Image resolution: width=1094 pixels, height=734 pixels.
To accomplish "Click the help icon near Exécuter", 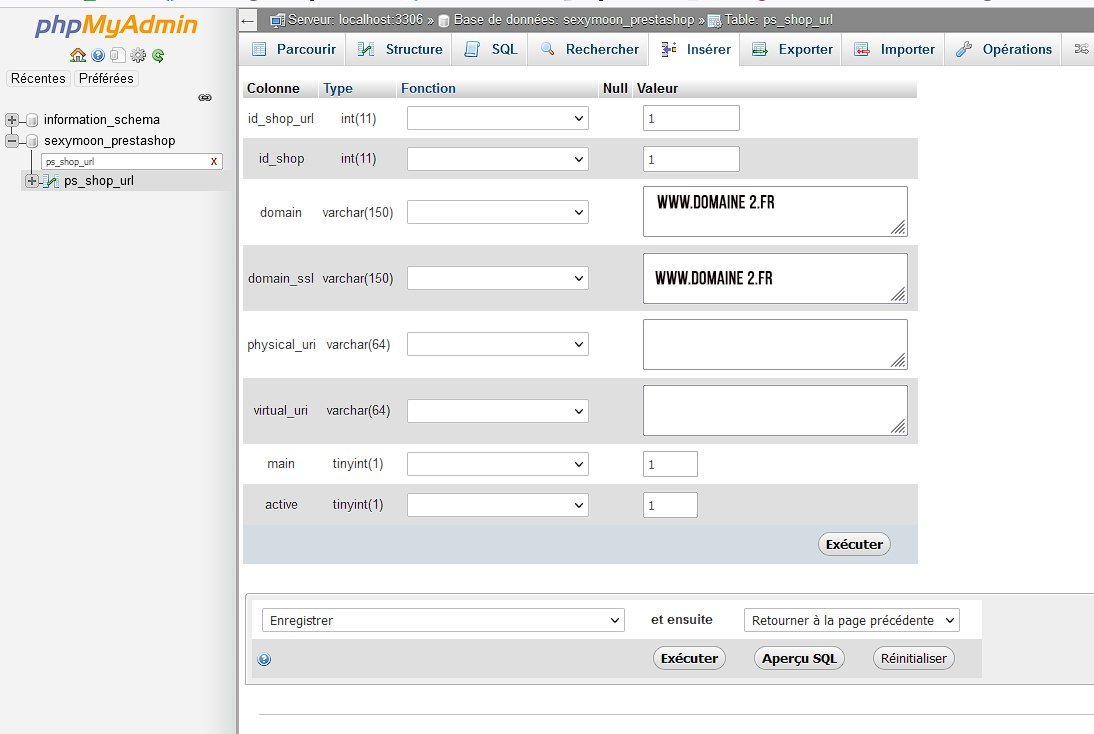I will tap(264, 659).
